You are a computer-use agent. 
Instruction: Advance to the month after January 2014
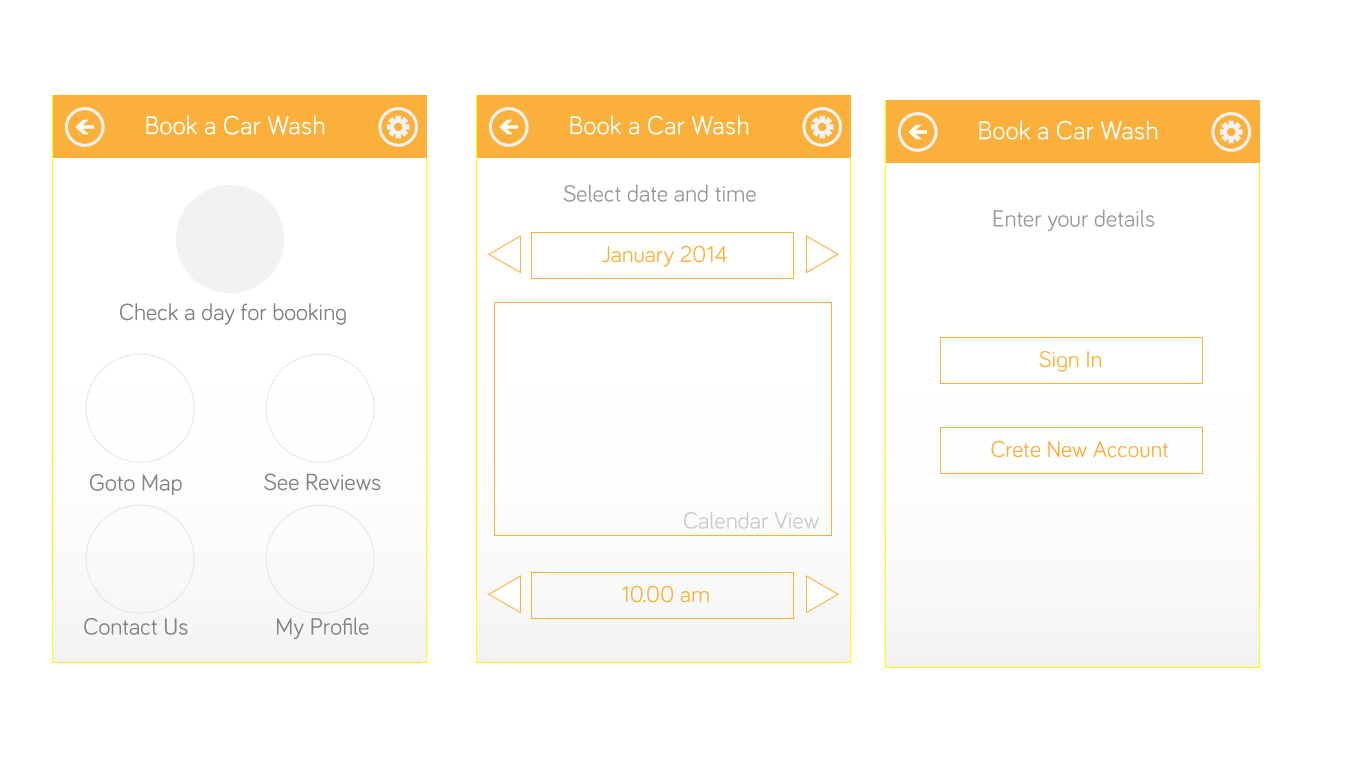822,254
